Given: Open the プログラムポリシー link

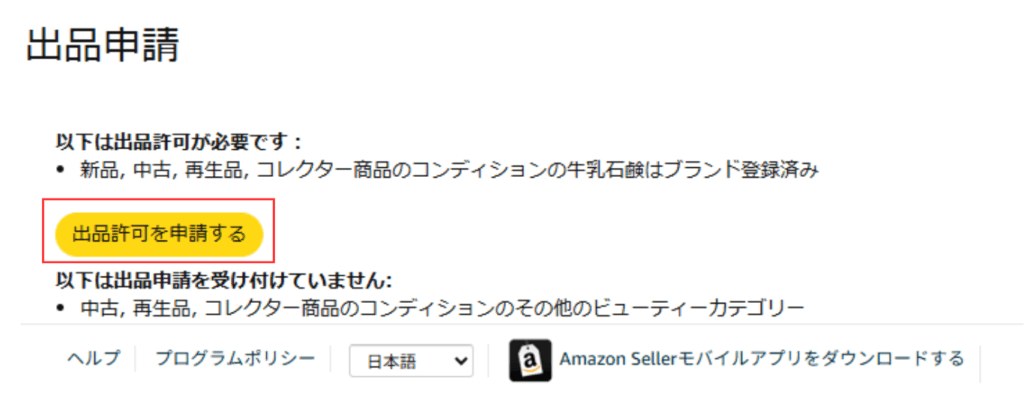Looking at the screenshot, I should pyautogui.click(x=235, y=359).
